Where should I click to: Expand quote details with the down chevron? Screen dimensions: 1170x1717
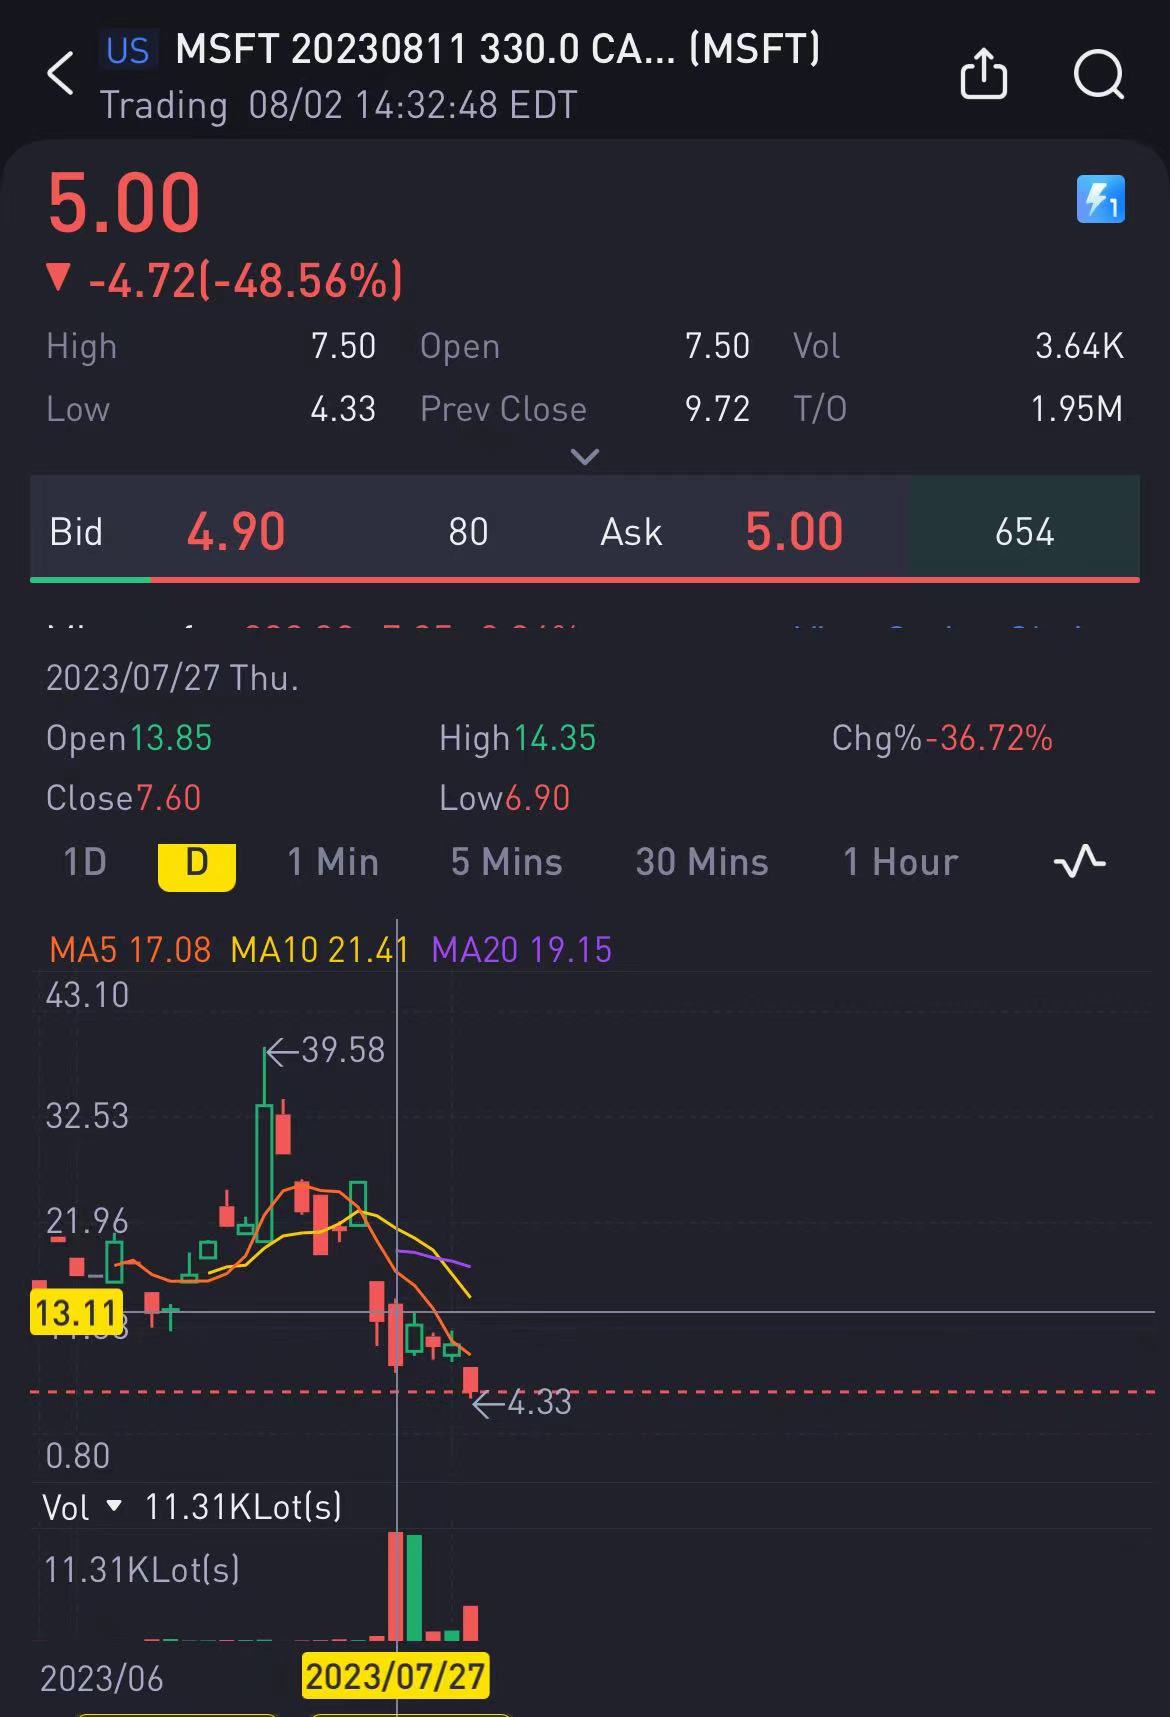(584, 457)
